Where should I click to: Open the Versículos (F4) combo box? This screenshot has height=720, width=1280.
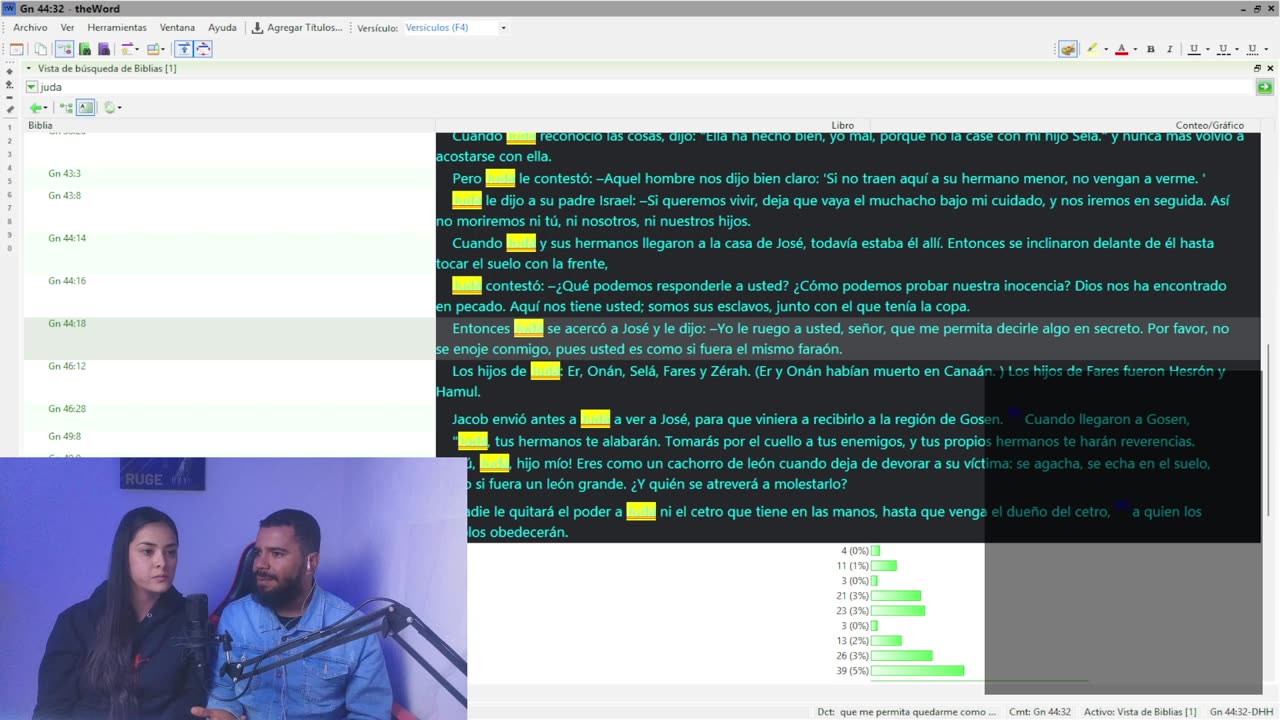click(455, 28)
